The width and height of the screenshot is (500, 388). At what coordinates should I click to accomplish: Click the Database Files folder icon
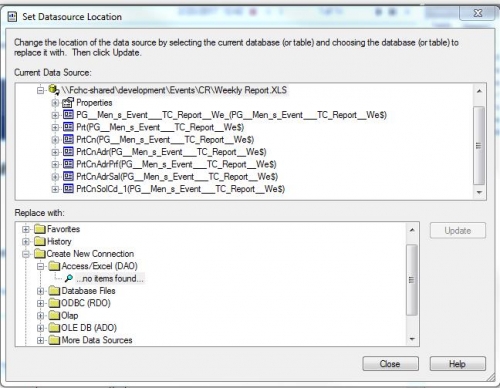54,291
